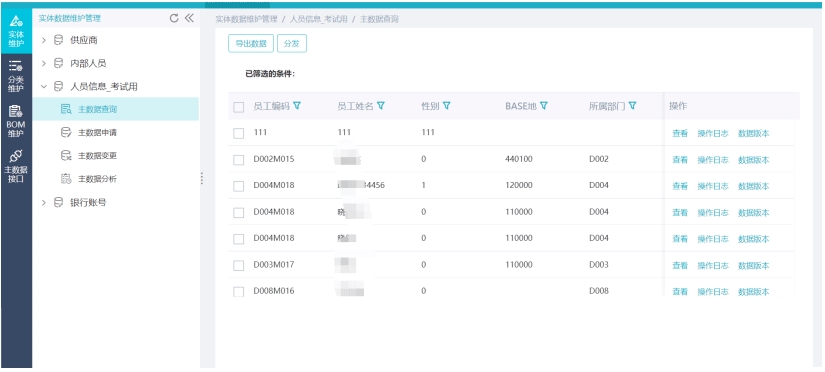Open the 实体维护 sidebar module
The width and height of the screenshot is (825, 372).
pyautogui.click(x=16, y=31)
